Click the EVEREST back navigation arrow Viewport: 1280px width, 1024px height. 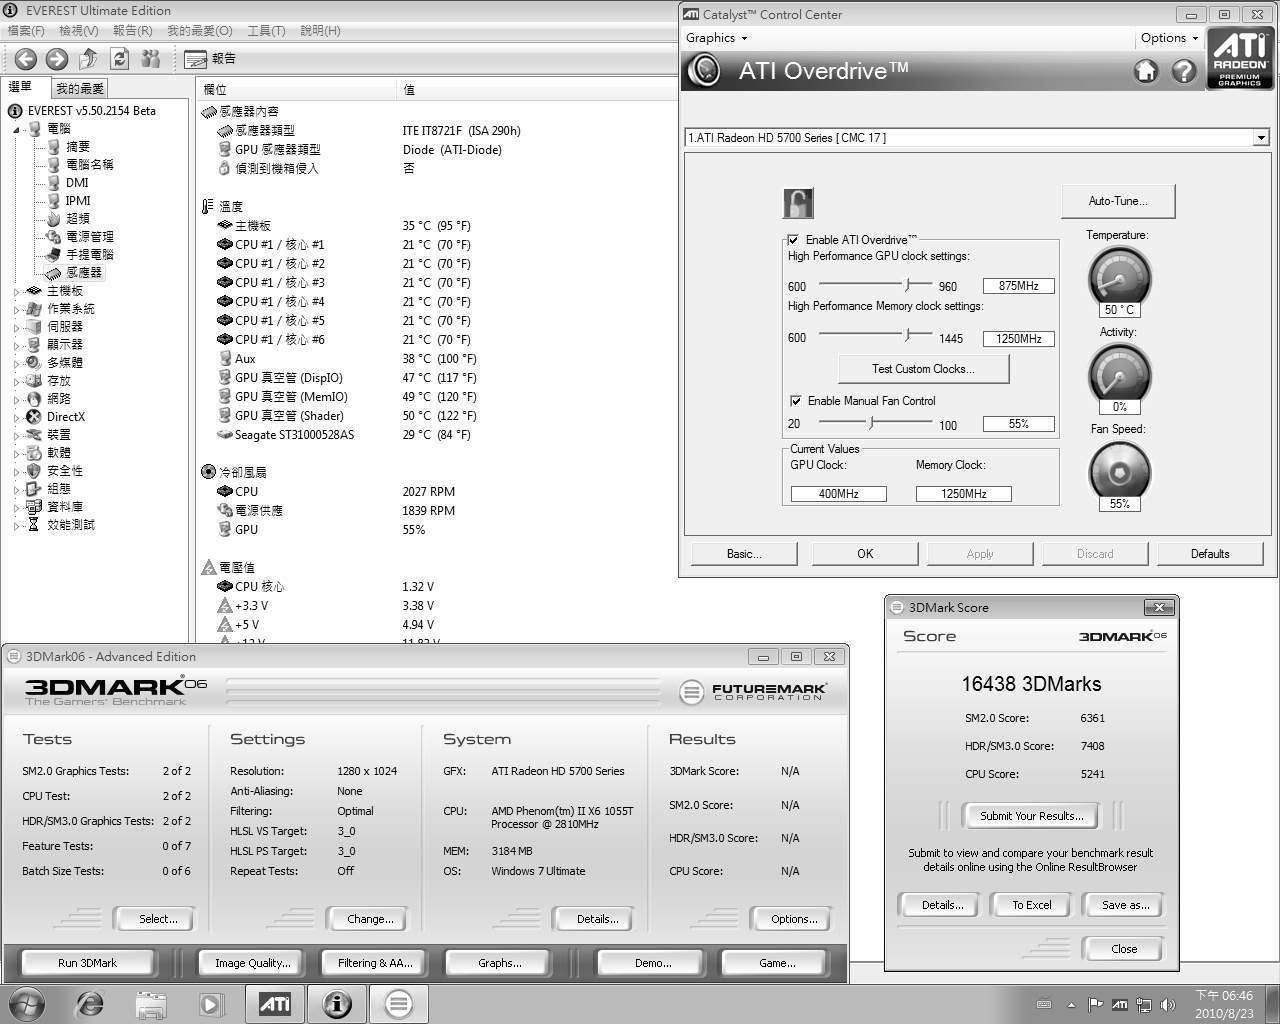26,59
